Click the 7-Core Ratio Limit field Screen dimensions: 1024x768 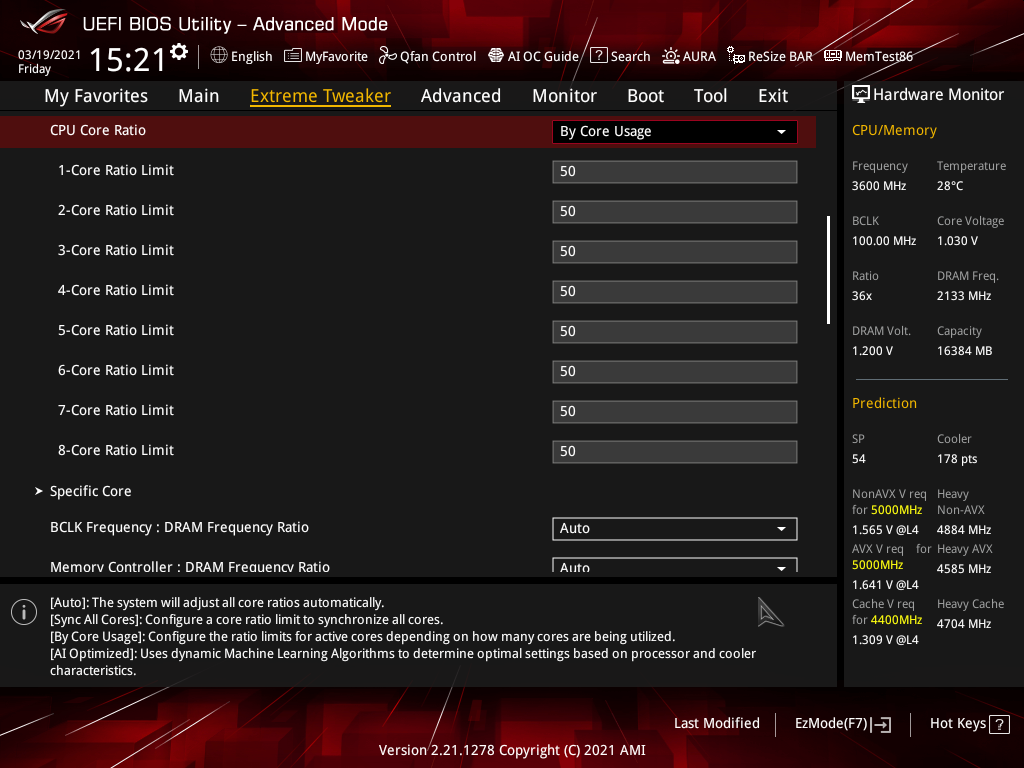point(675,411)
